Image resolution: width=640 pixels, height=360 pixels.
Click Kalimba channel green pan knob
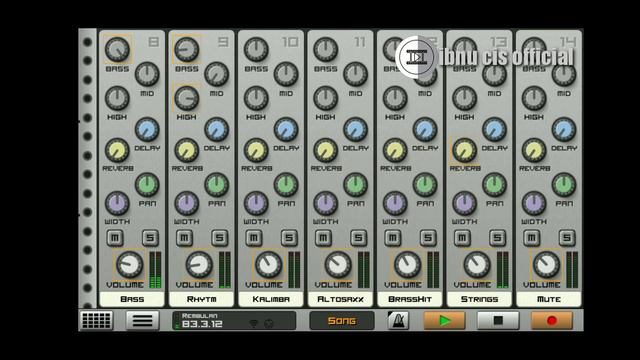pyautogui.click(x=286, y=184)
